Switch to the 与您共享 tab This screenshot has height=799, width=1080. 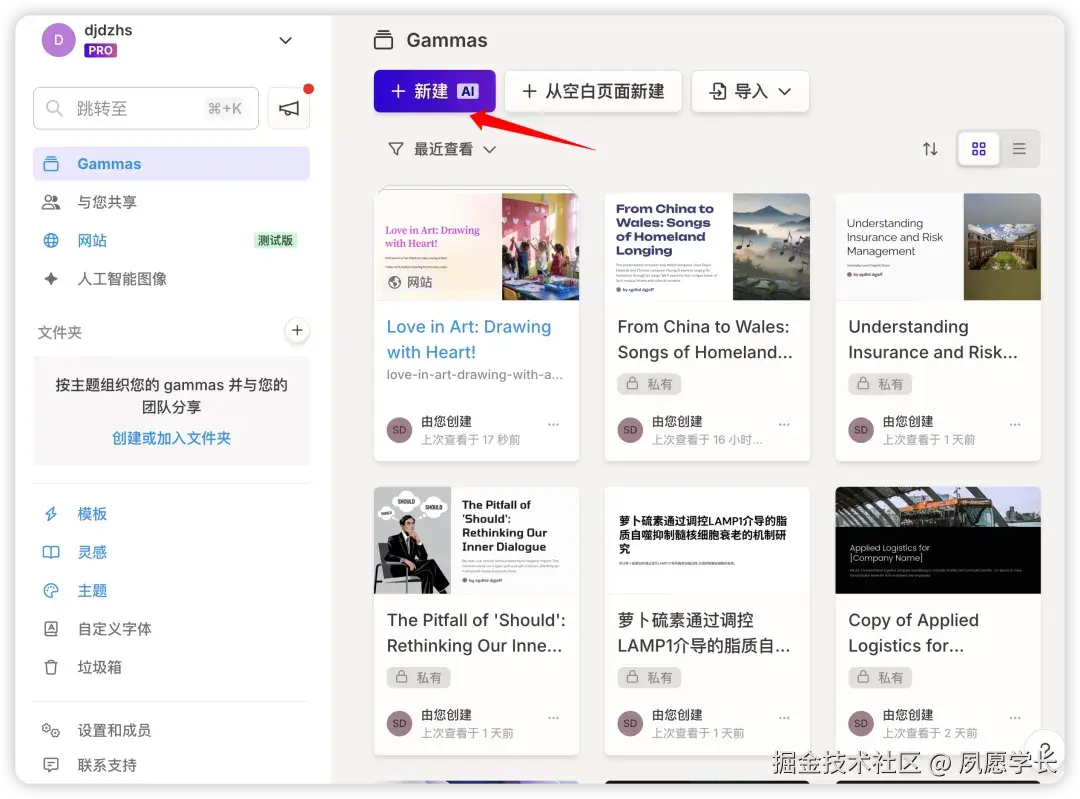(108, 201)
